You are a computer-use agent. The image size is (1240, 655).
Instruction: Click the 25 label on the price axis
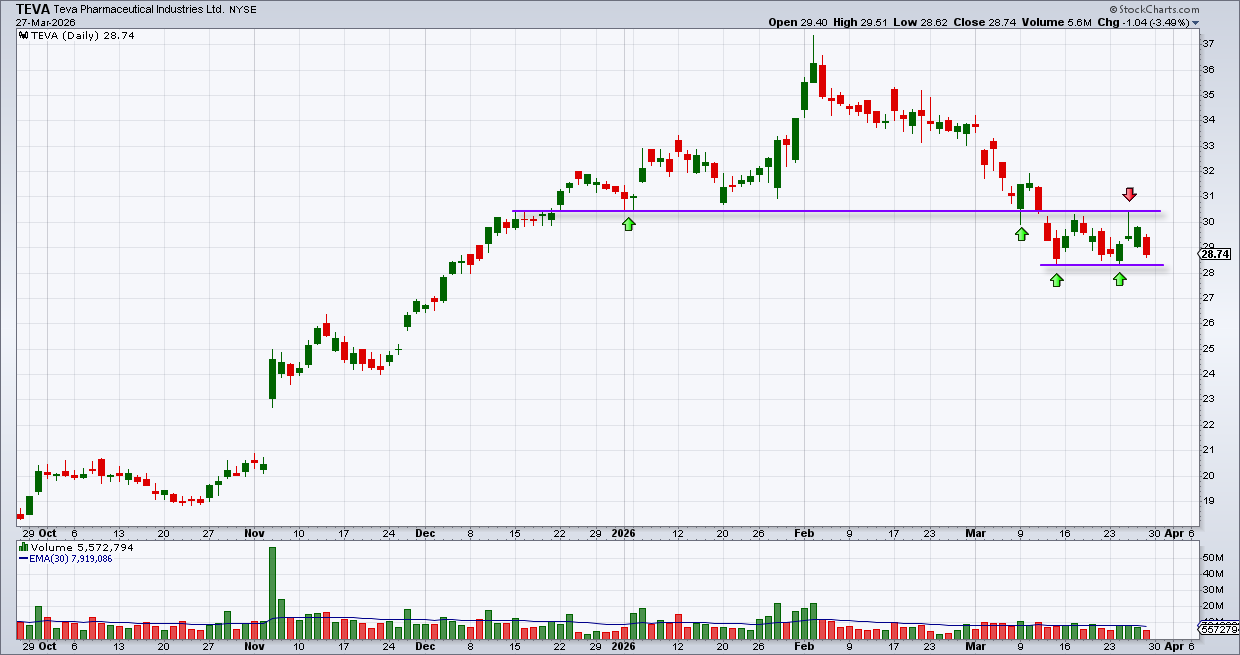pos(1207,348)
